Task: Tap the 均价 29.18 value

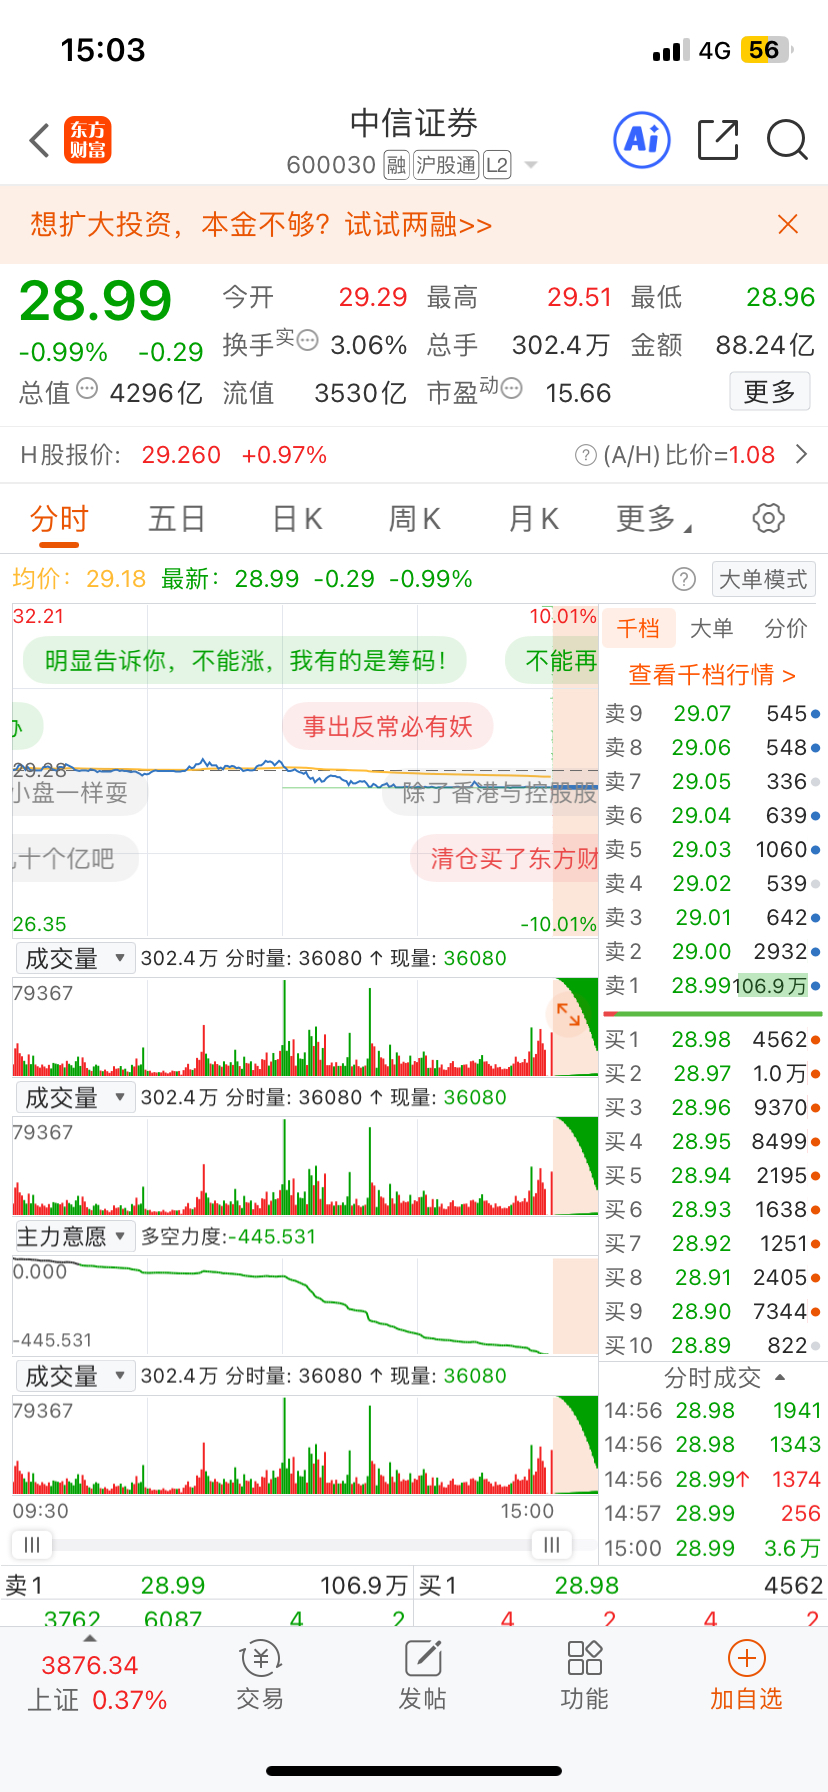Action: click(x=116, y=579)
